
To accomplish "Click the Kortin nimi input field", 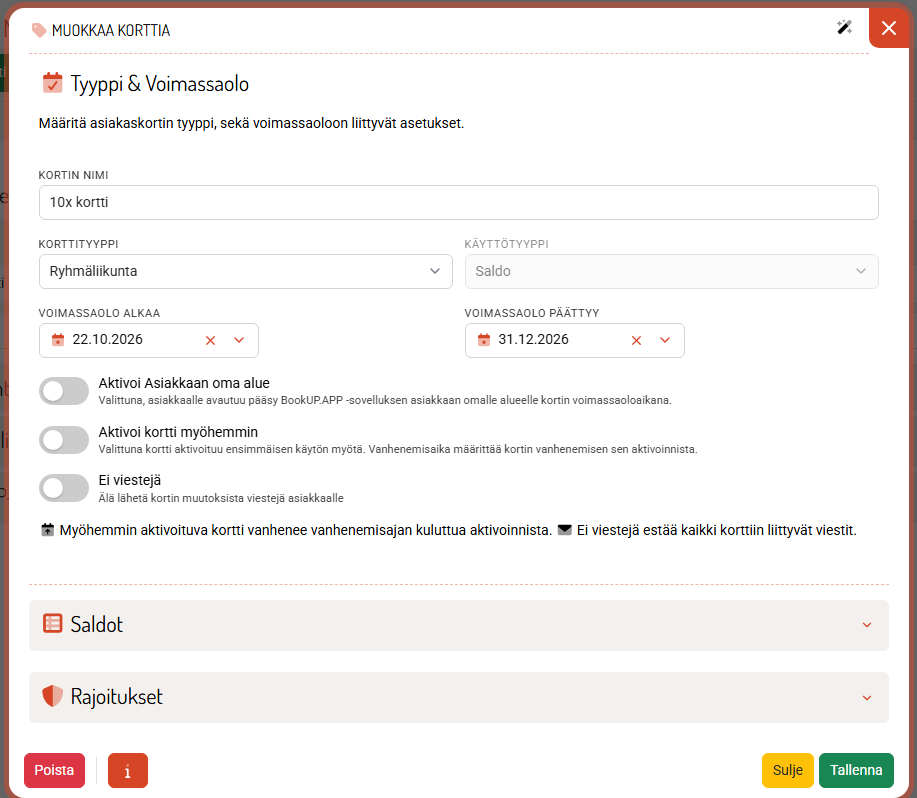I will [458, 202].
